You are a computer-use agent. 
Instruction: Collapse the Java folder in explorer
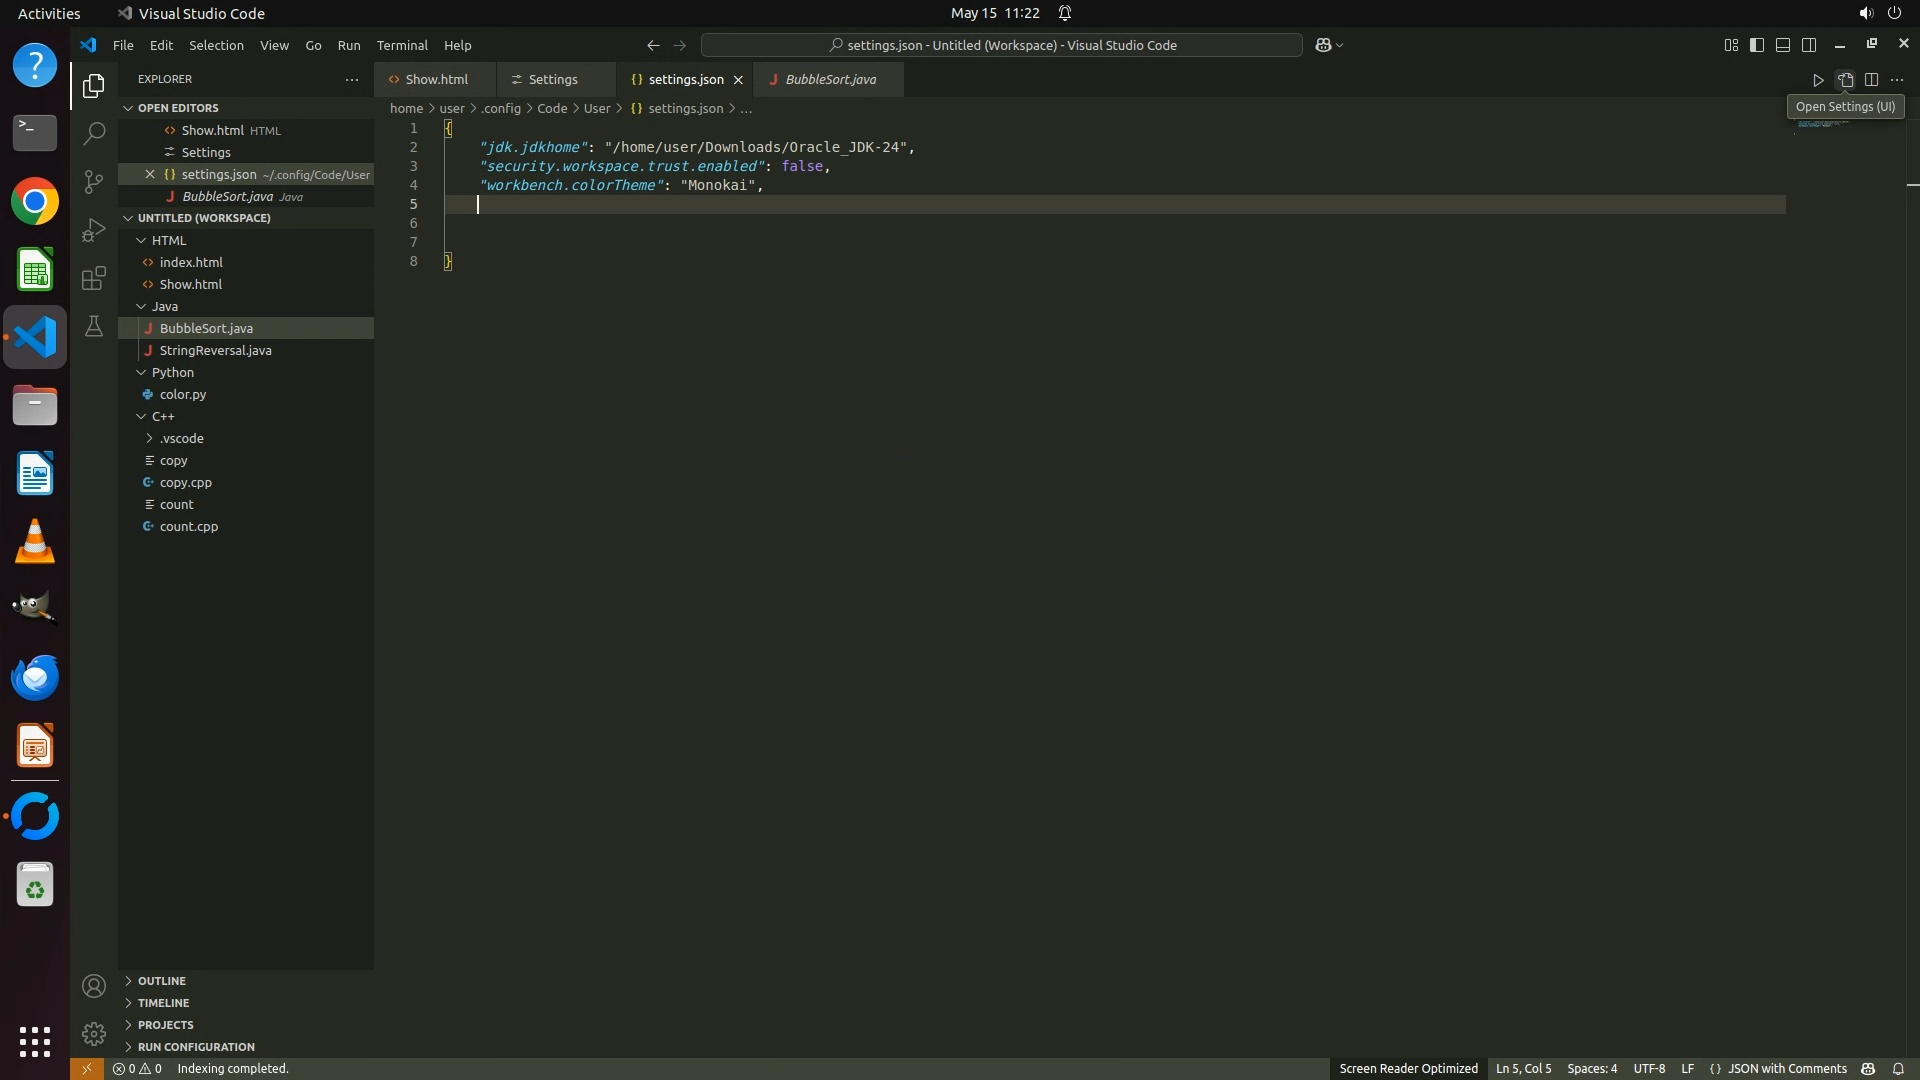(x=141, y=307)
